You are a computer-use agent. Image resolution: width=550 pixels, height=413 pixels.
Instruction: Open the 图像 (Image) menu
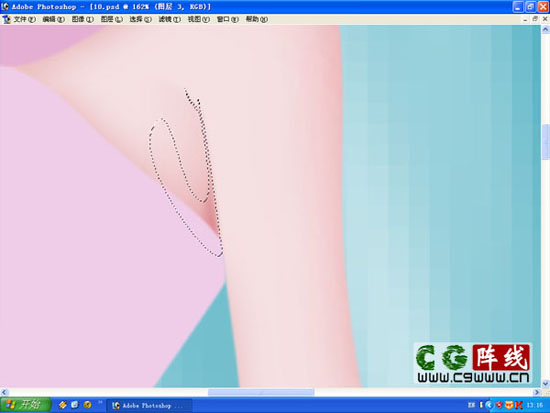pyautogui.click(x=83, y=20)
